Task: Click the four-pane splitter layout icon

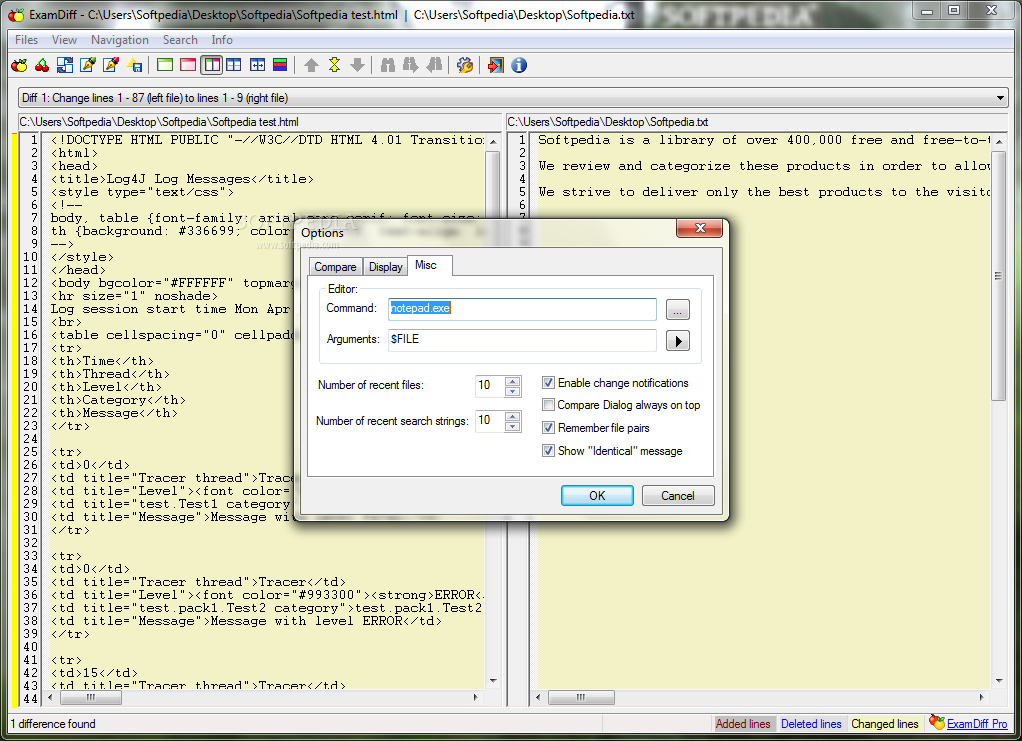Action: pyautogui.click(x=233, y=65)
